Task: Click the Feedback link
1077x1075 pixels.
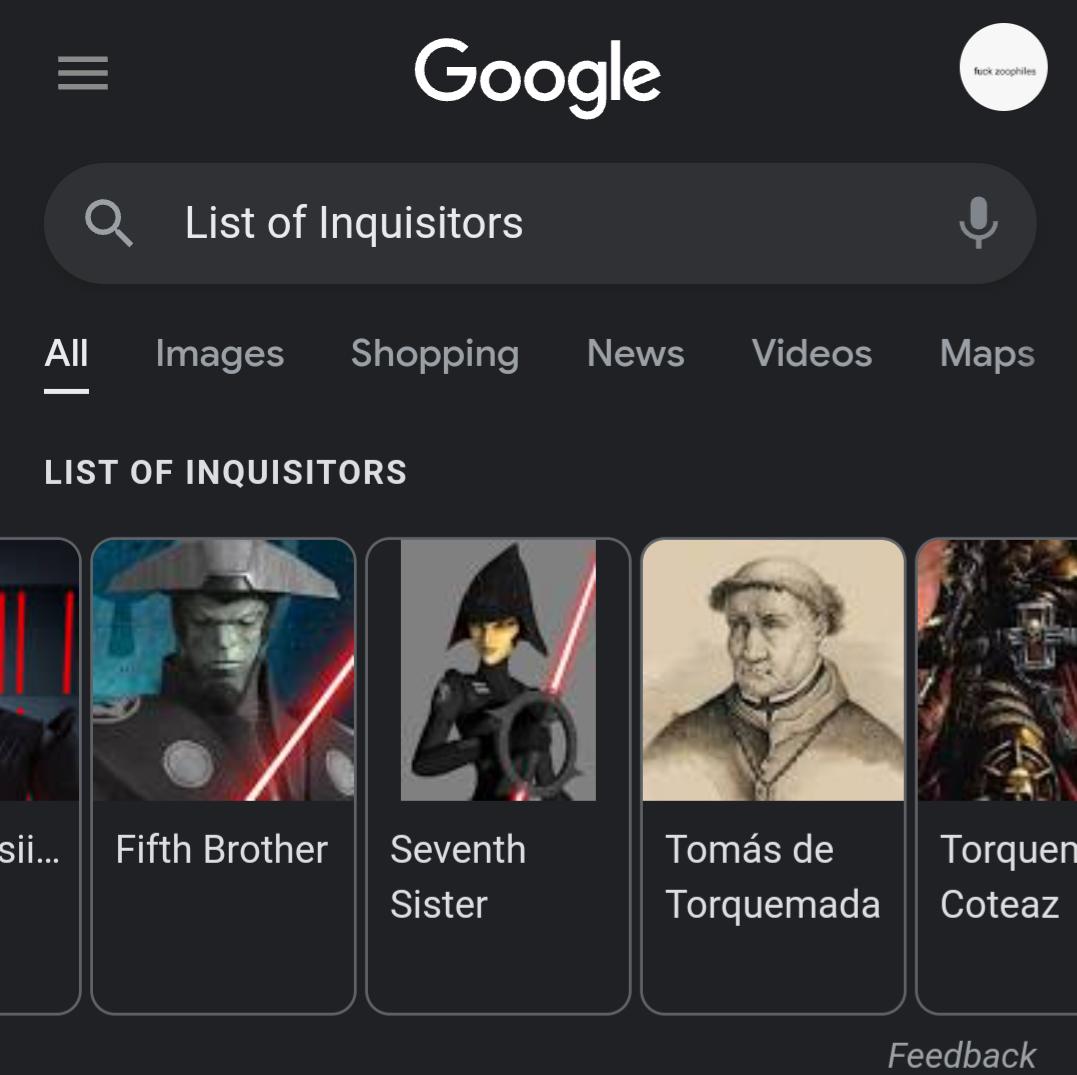Action: pyautogui.click(x=961, y=1054)
